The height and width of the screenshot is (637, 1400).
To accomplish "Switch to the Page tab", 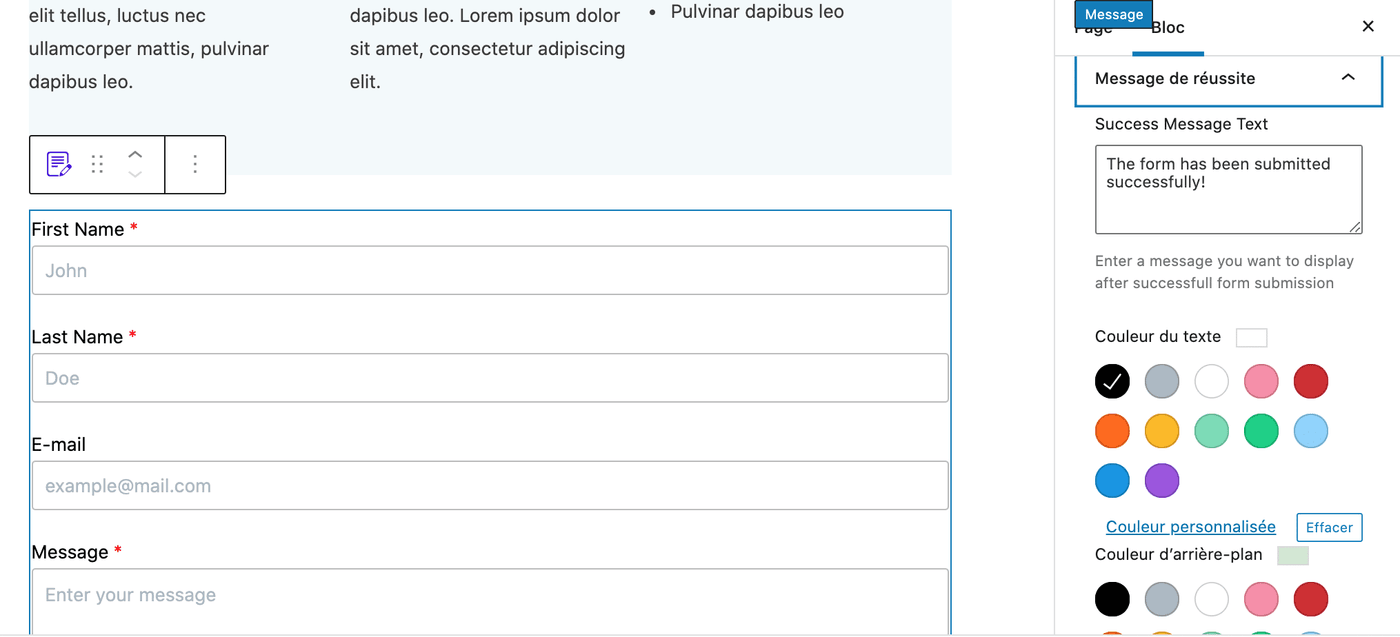I will [1092, 30].
